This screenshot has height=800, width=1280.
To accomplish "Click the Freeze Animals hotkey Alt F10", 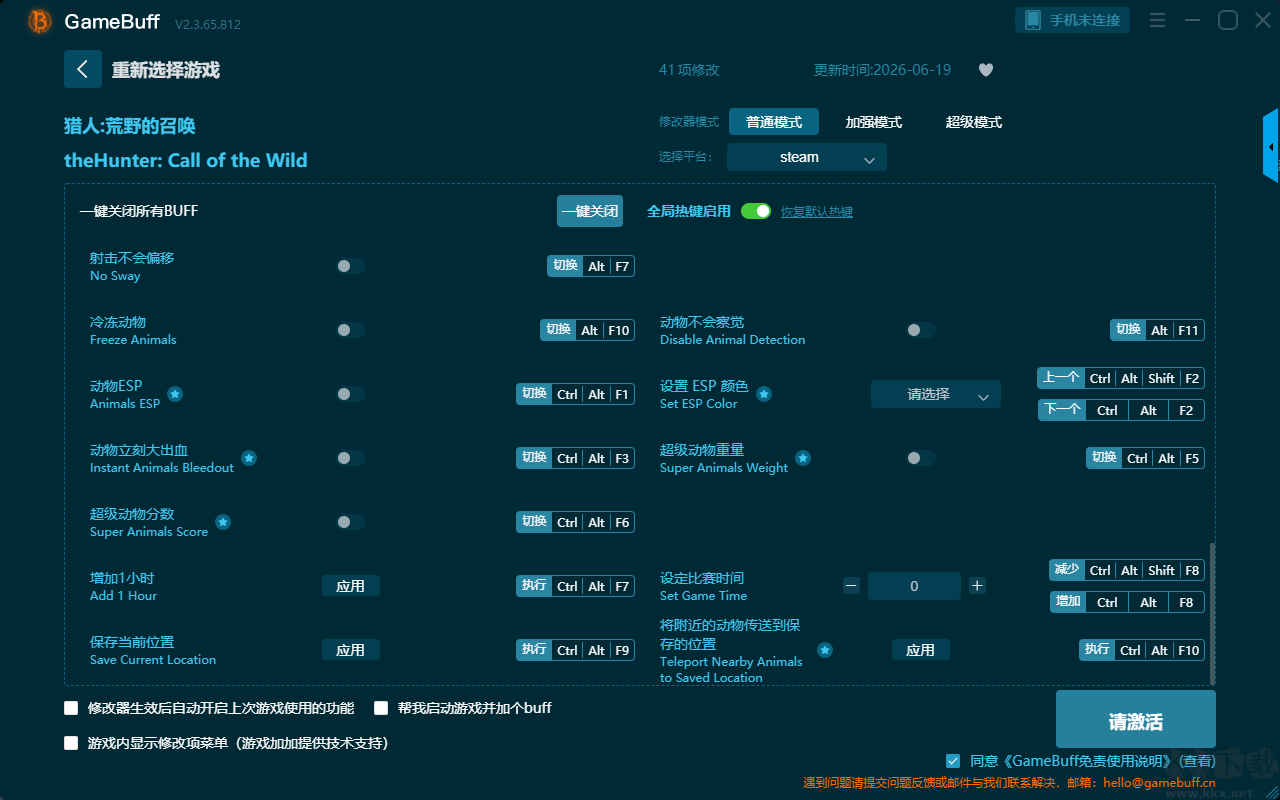I will point(587,330).
